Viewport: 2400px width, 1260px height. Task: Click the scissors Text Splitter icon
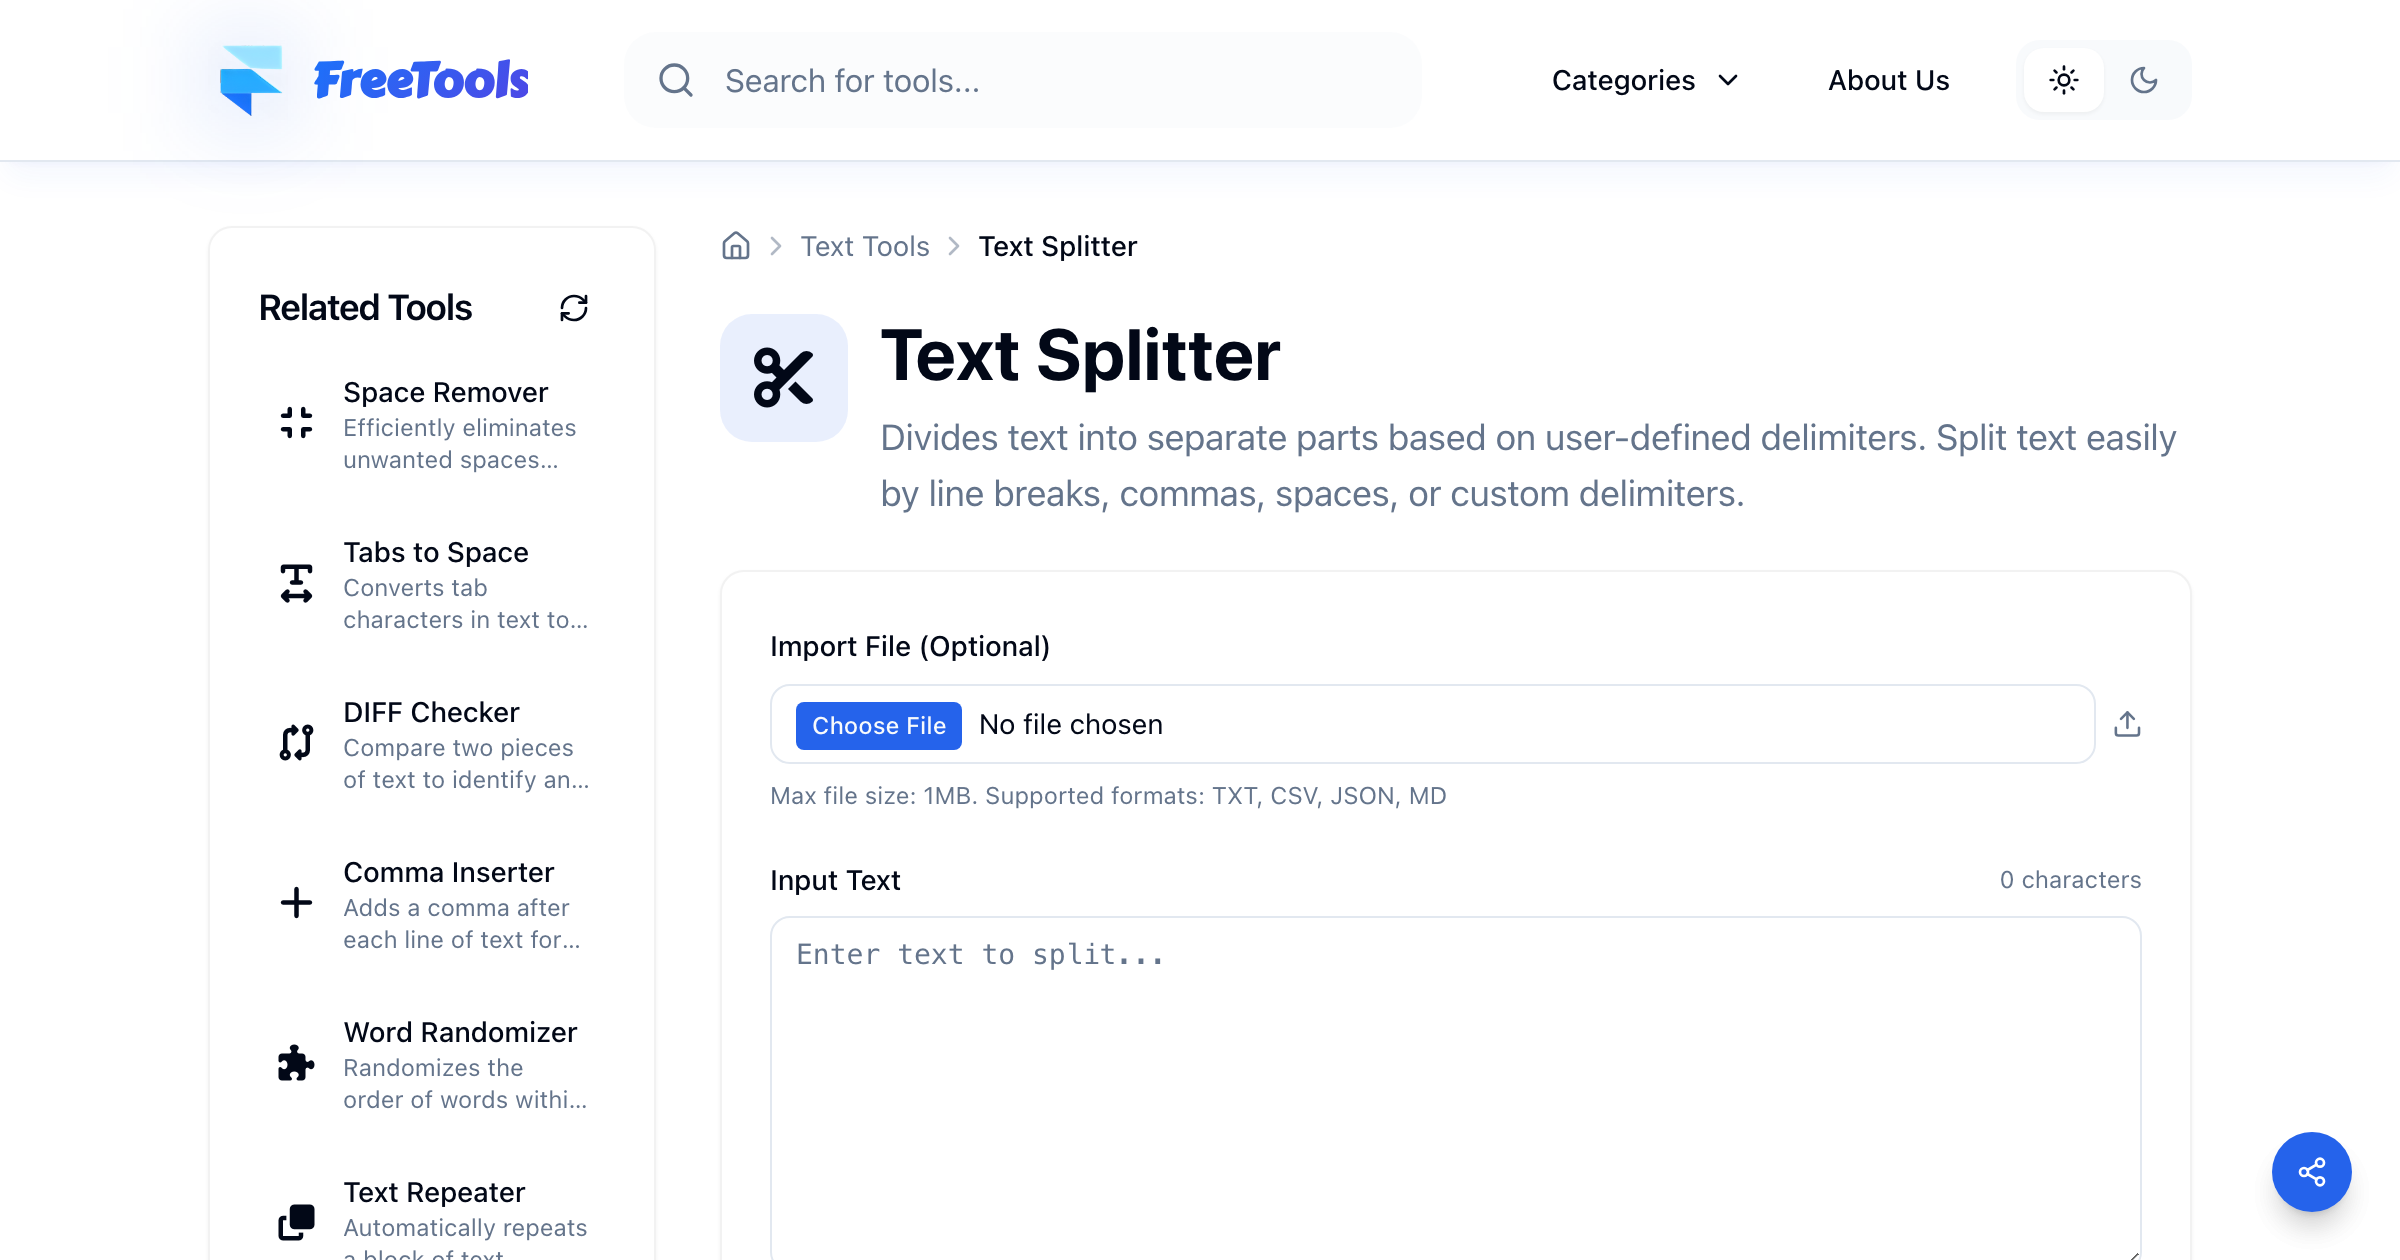[x=784, y=377]
